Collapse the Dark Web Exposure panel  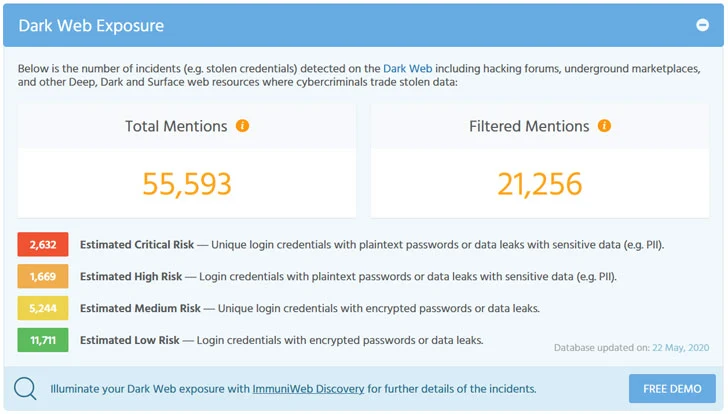click(x=702, y=25)
